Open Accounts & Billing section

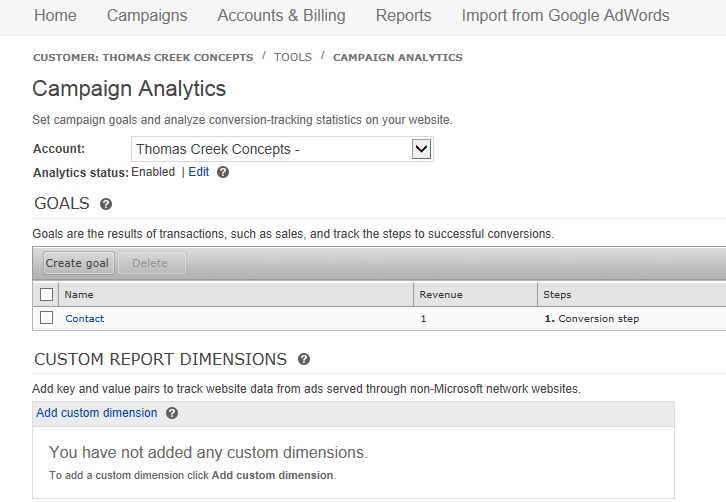point(281,15)
